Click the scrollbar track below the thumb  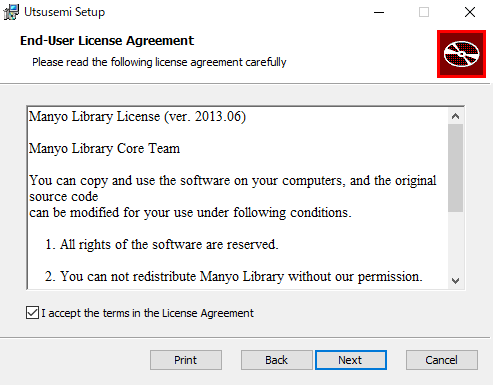pyautogui.click(x=455, y=242)
